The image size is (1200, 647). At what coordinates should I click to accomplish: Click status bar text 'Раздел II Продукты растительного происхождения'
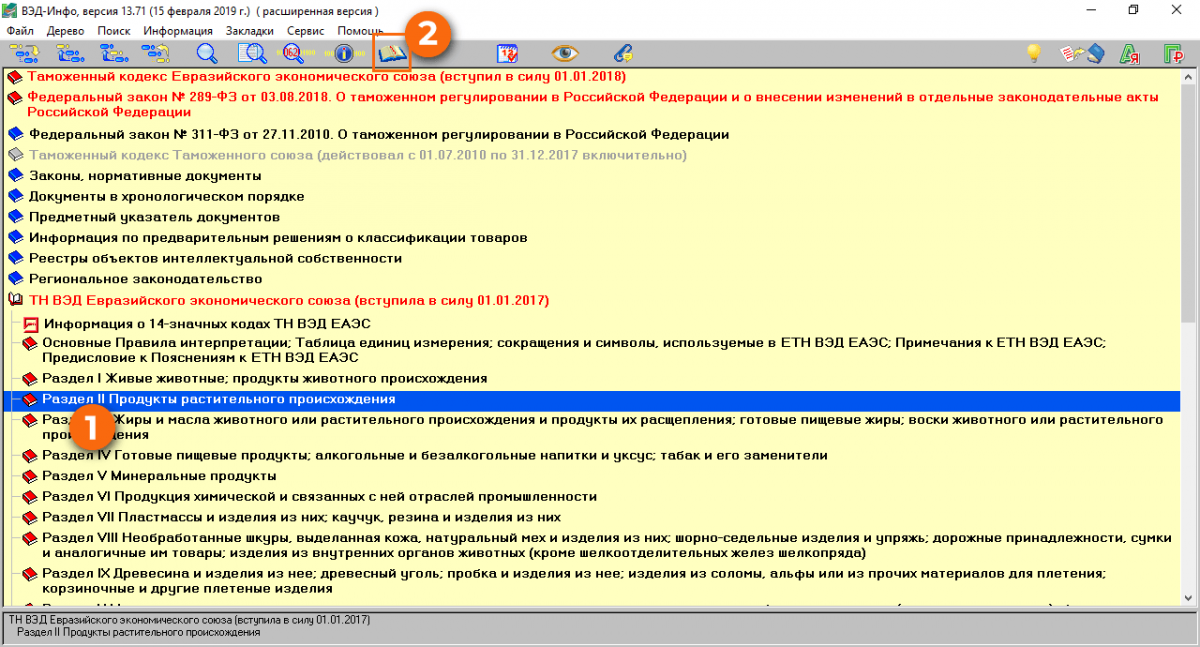pos(139,633)
